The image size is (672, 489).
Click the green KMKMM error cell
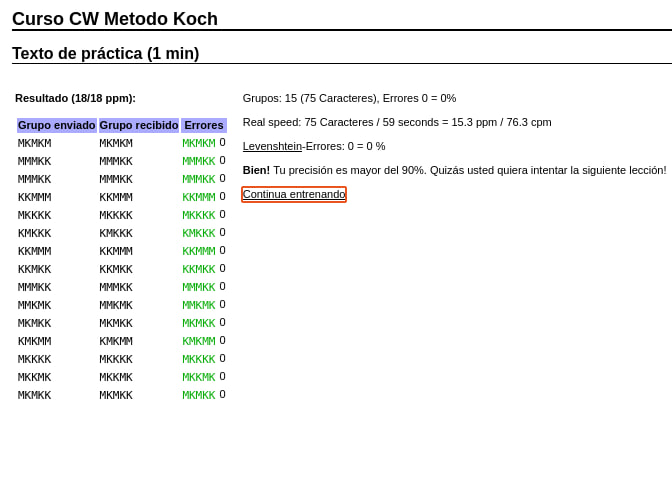199,341
